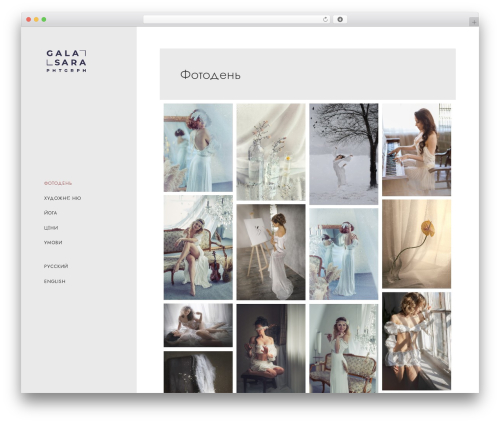The width and height of the screenshot is (500, 423).
Task: Open the Умови menu page
Action: (x=53, y=242)
